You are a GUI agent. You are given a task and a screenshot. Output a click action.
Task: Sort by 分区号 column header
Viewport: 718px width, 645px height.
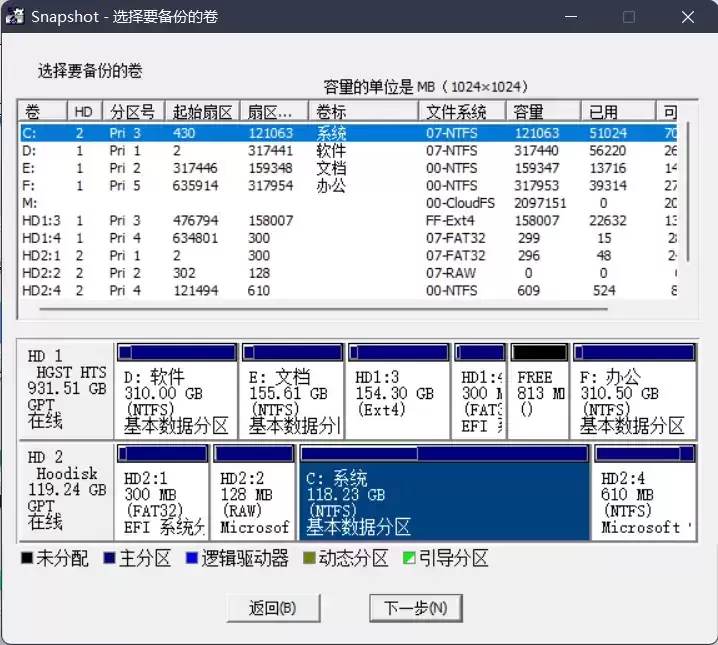[134, 111]
